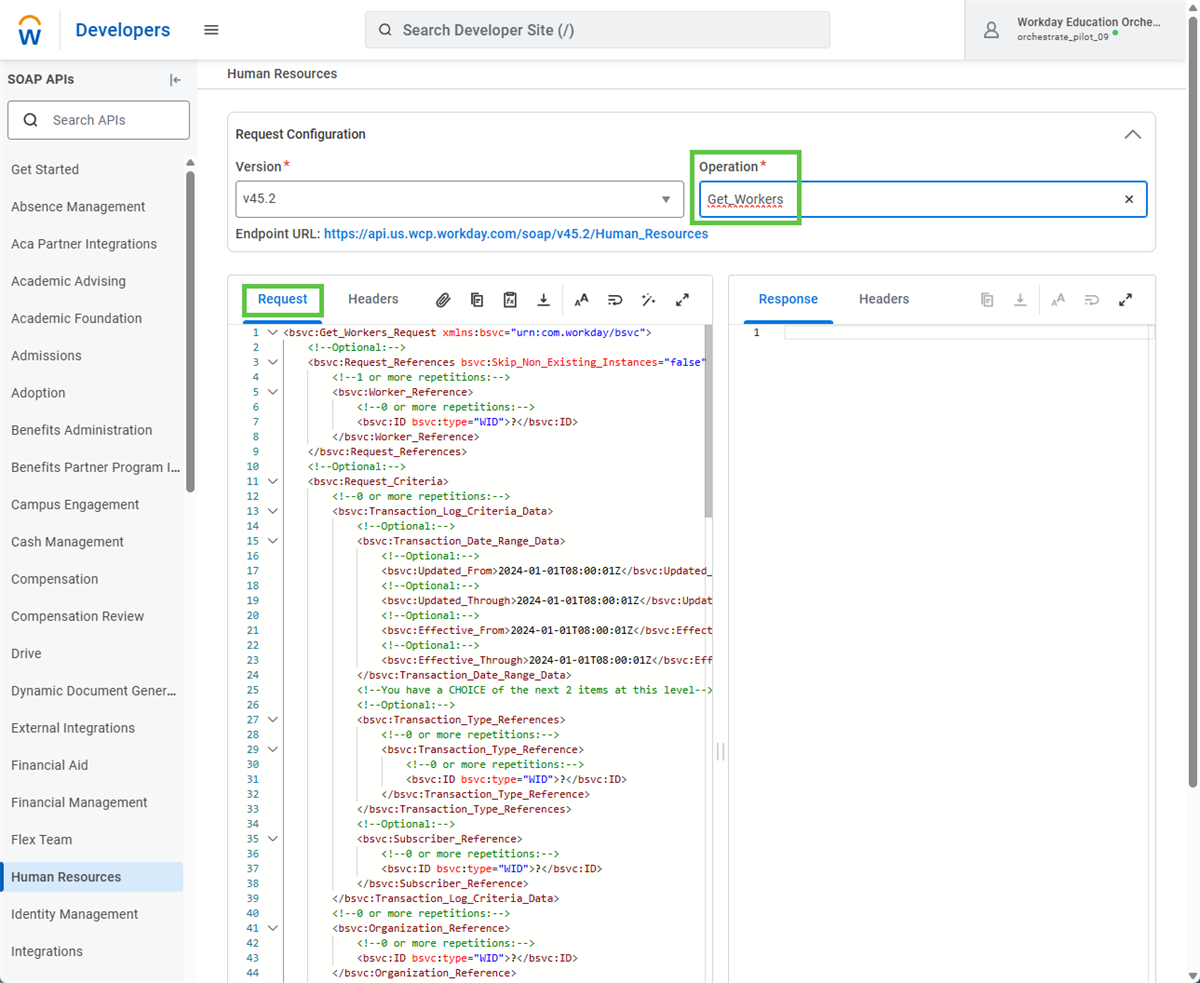Open the hamburger navigation menu
Screen dimensions: 1200x983
click(x=211, y=30)
